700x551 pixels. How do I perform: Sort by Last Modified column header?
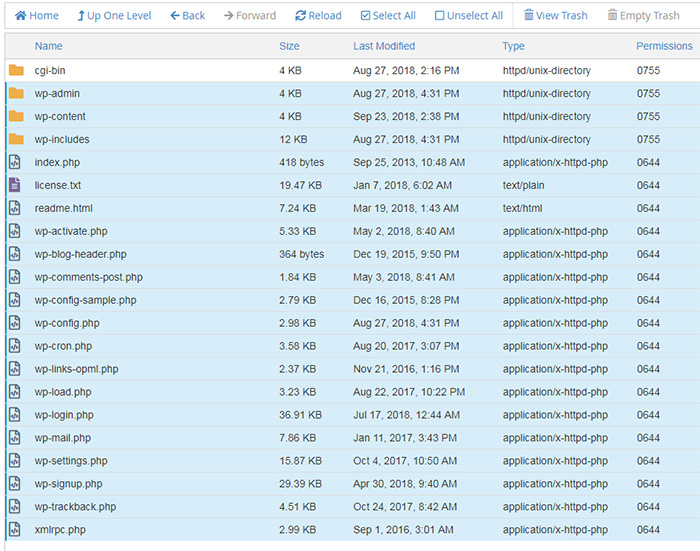point(384,46)
